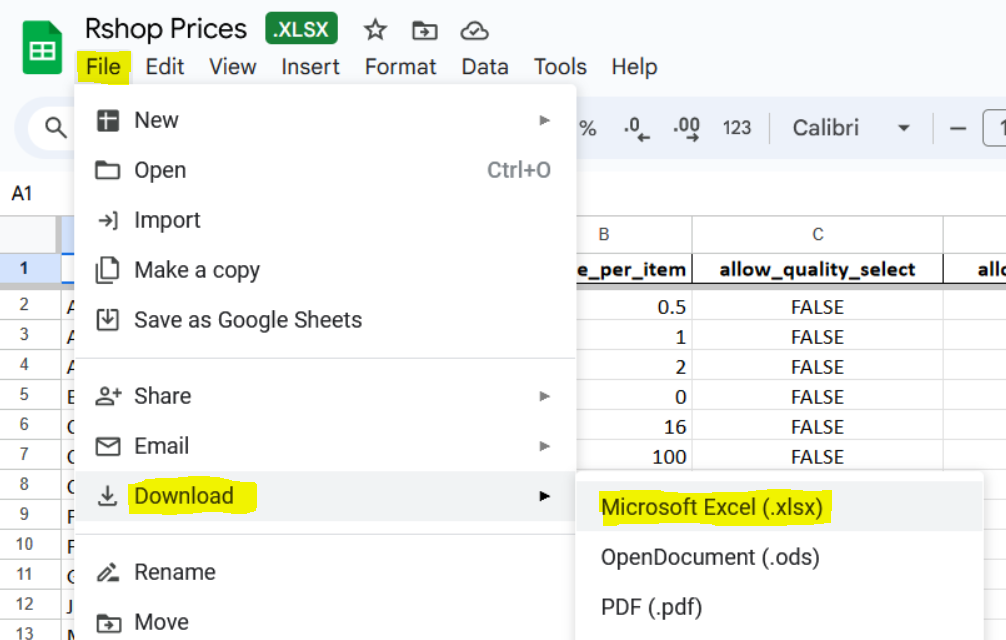The image size is (1006, 640).
Task: Click the Google Sheets home logo
Action: 42,48
